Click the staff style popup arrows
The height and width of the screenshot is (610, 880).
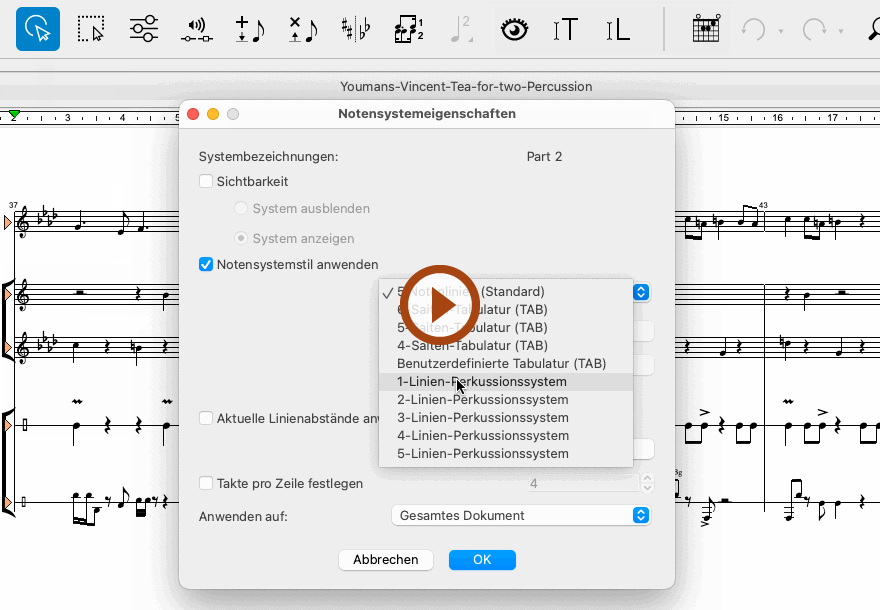pos(642,292)
